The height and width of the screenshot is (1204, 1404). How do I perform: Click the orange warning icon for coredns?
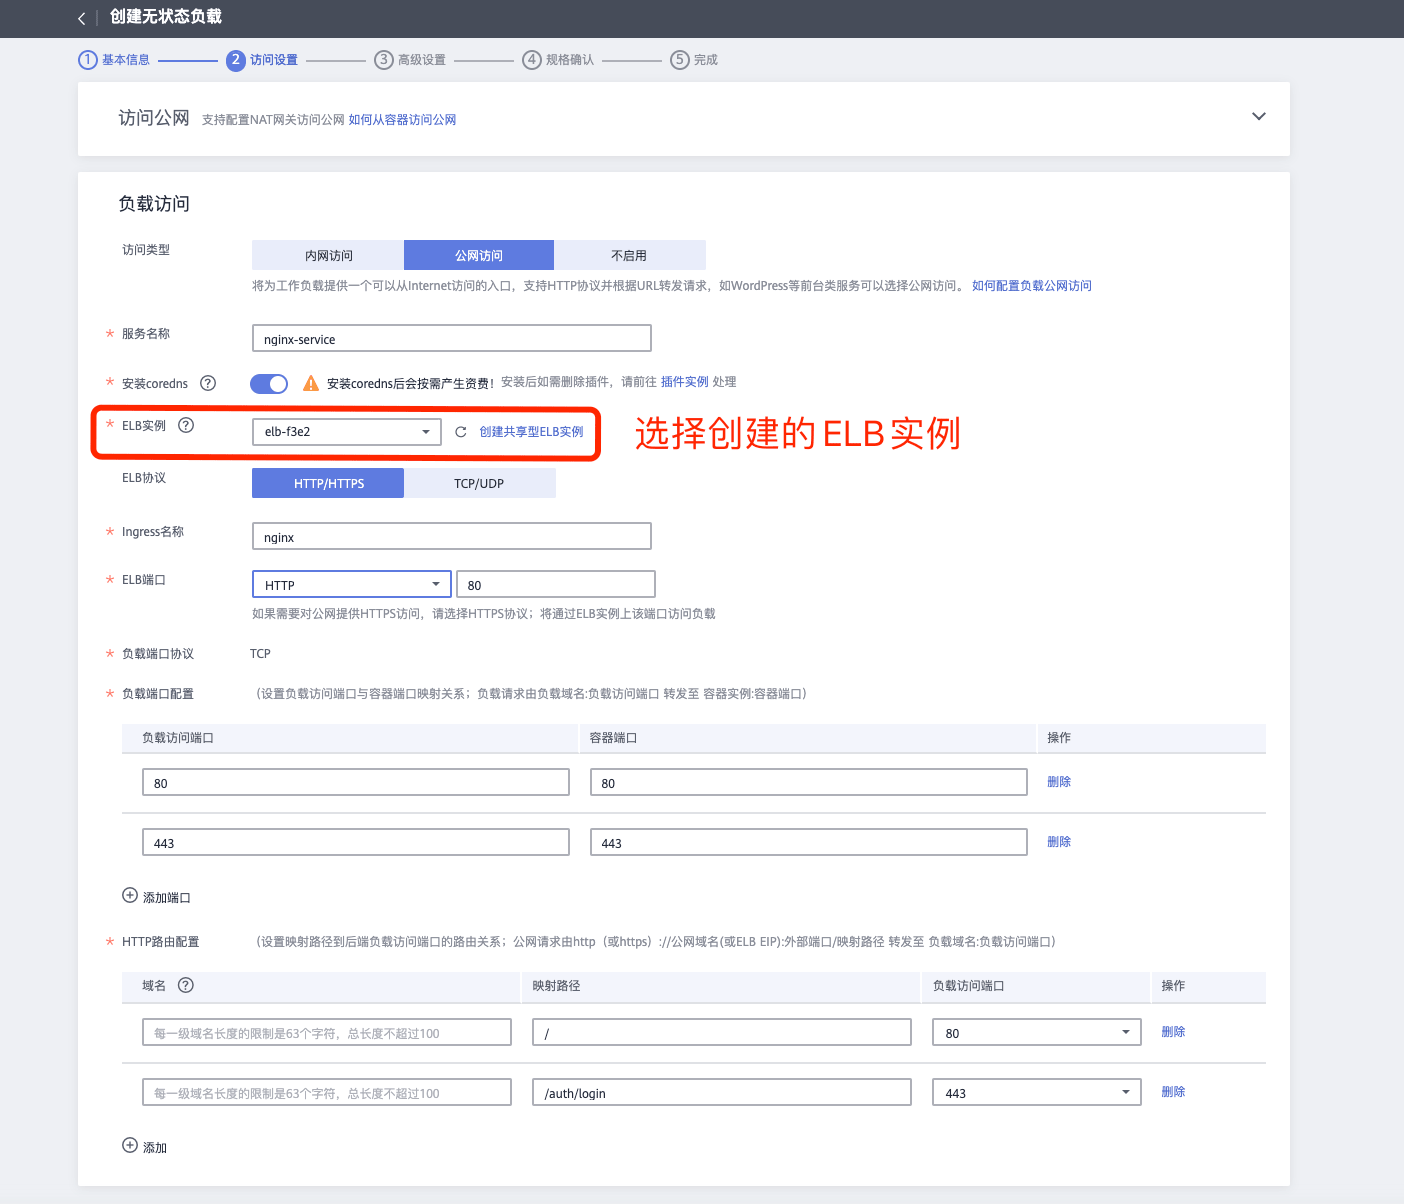(x=311, y=383)
